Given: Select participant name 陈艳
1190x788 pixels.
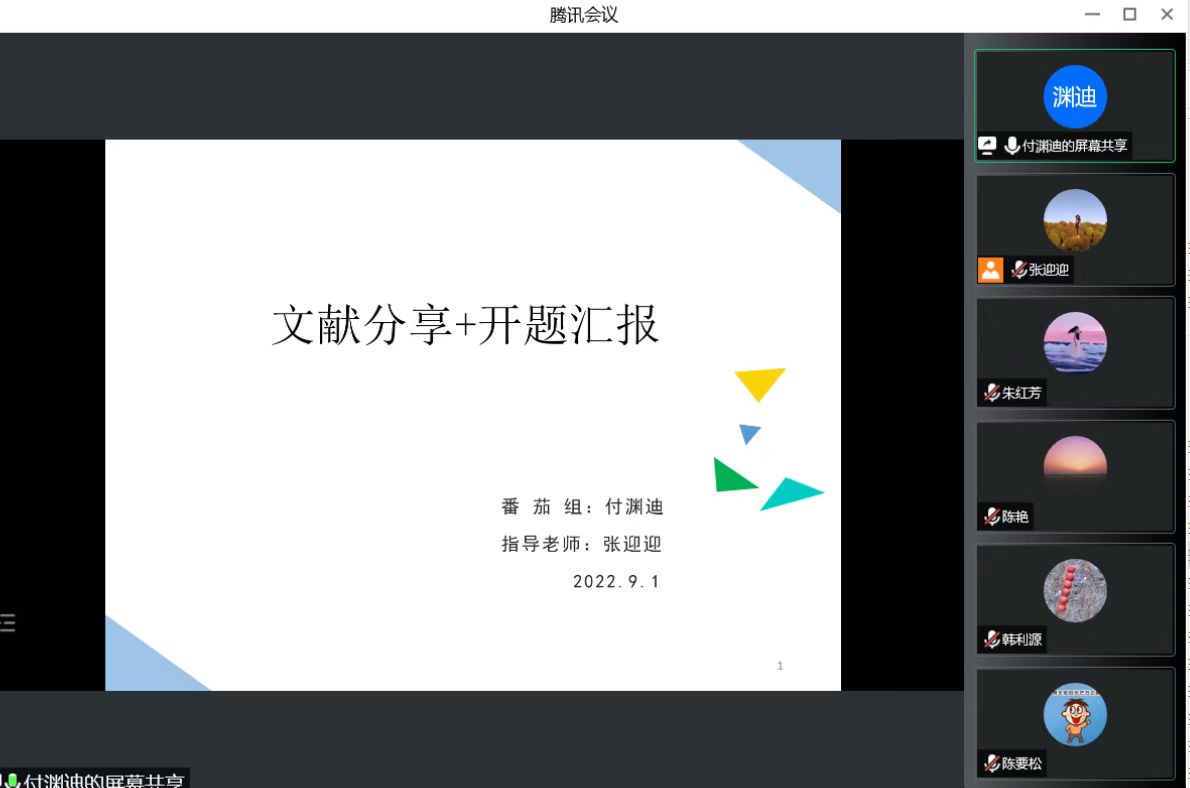Looking at the screenshot, I should (1015, 516).
